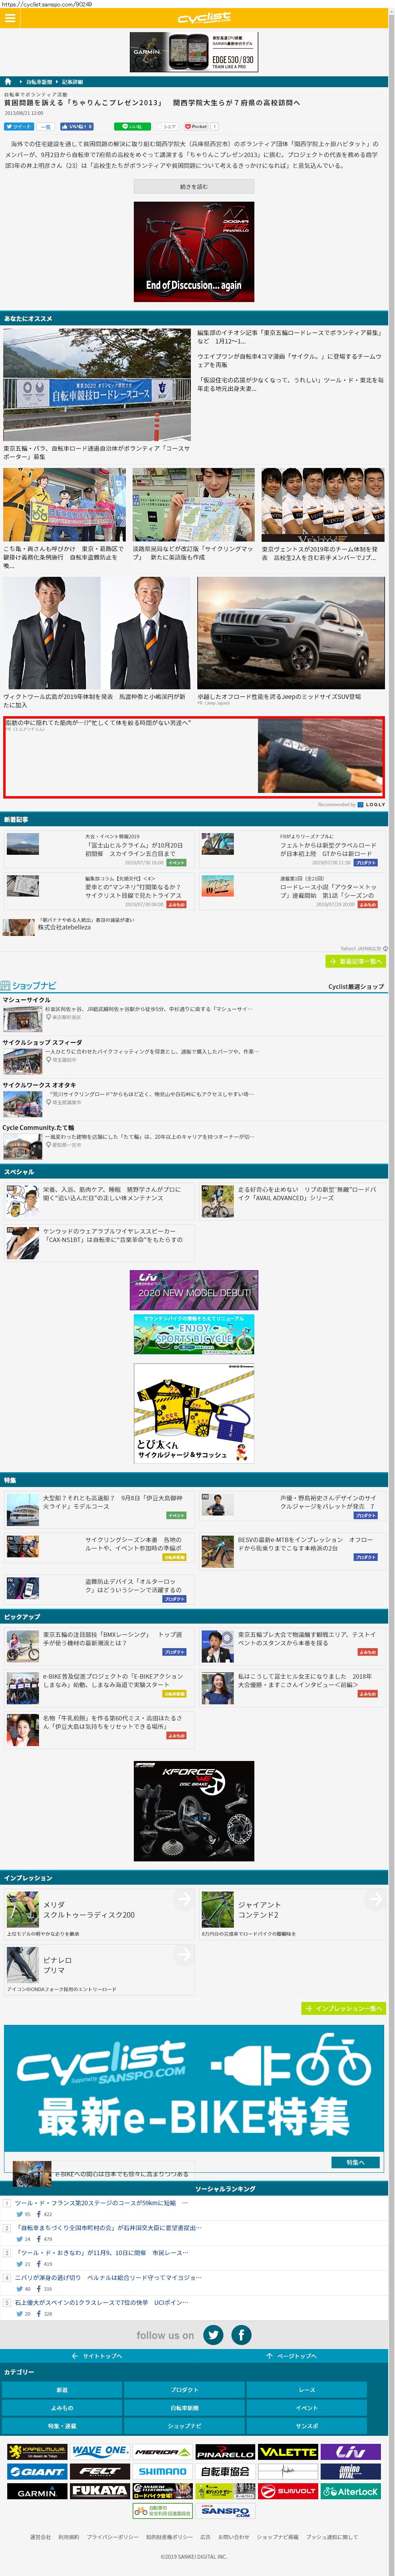The height and width of the screenshot is (2576, 395).
Task: Open the SANSPO logo in the footer
Action: tap(225, 2511)
